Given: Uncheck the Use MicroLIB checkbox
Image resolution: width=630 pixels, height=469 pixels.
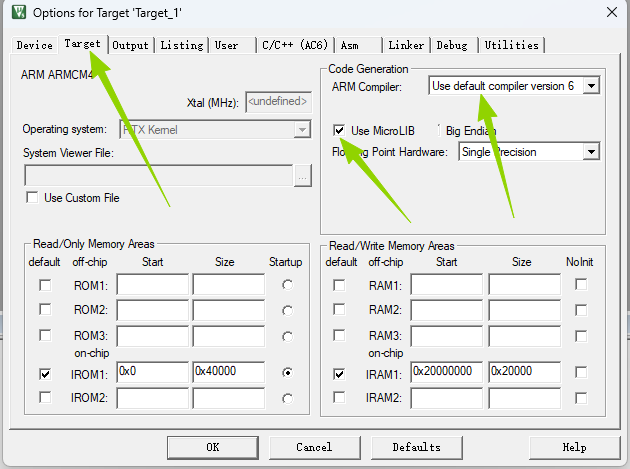Looking at the screenshot, I should [x=339, y=130].
